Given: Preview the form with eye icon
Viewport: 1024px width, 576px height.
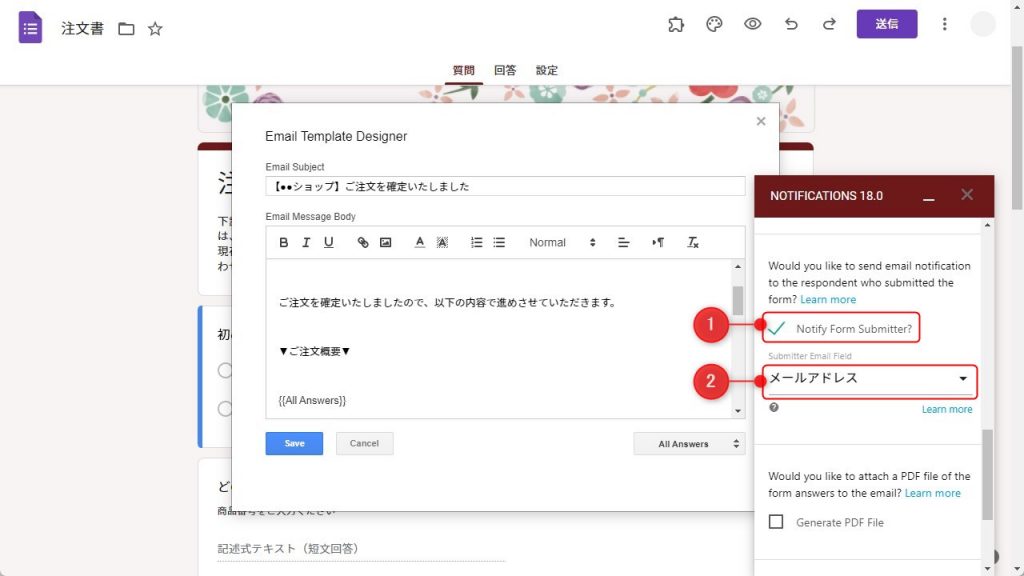Looking at the screenshot, I should click(752, 24).
